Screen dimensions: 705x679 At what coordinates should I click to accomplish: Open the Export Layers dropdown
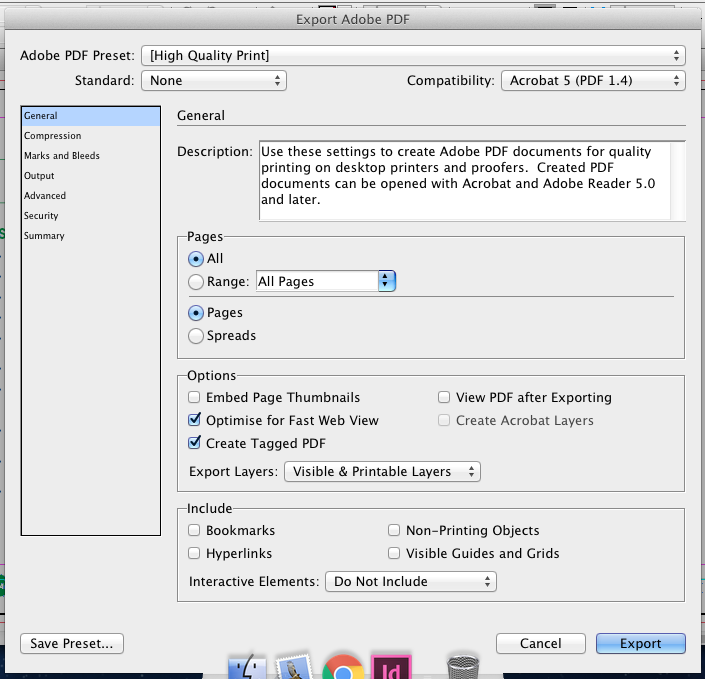382,471
